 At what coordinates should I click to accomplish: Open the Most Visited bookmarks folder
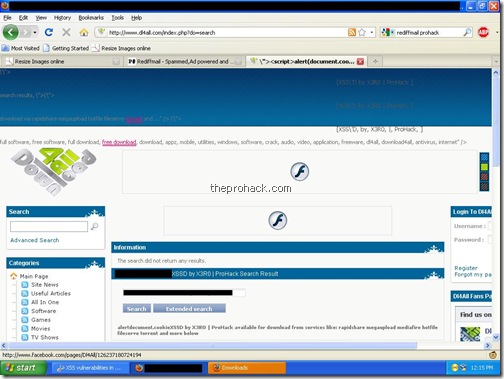pyautogui.click(x=20, y=48)
